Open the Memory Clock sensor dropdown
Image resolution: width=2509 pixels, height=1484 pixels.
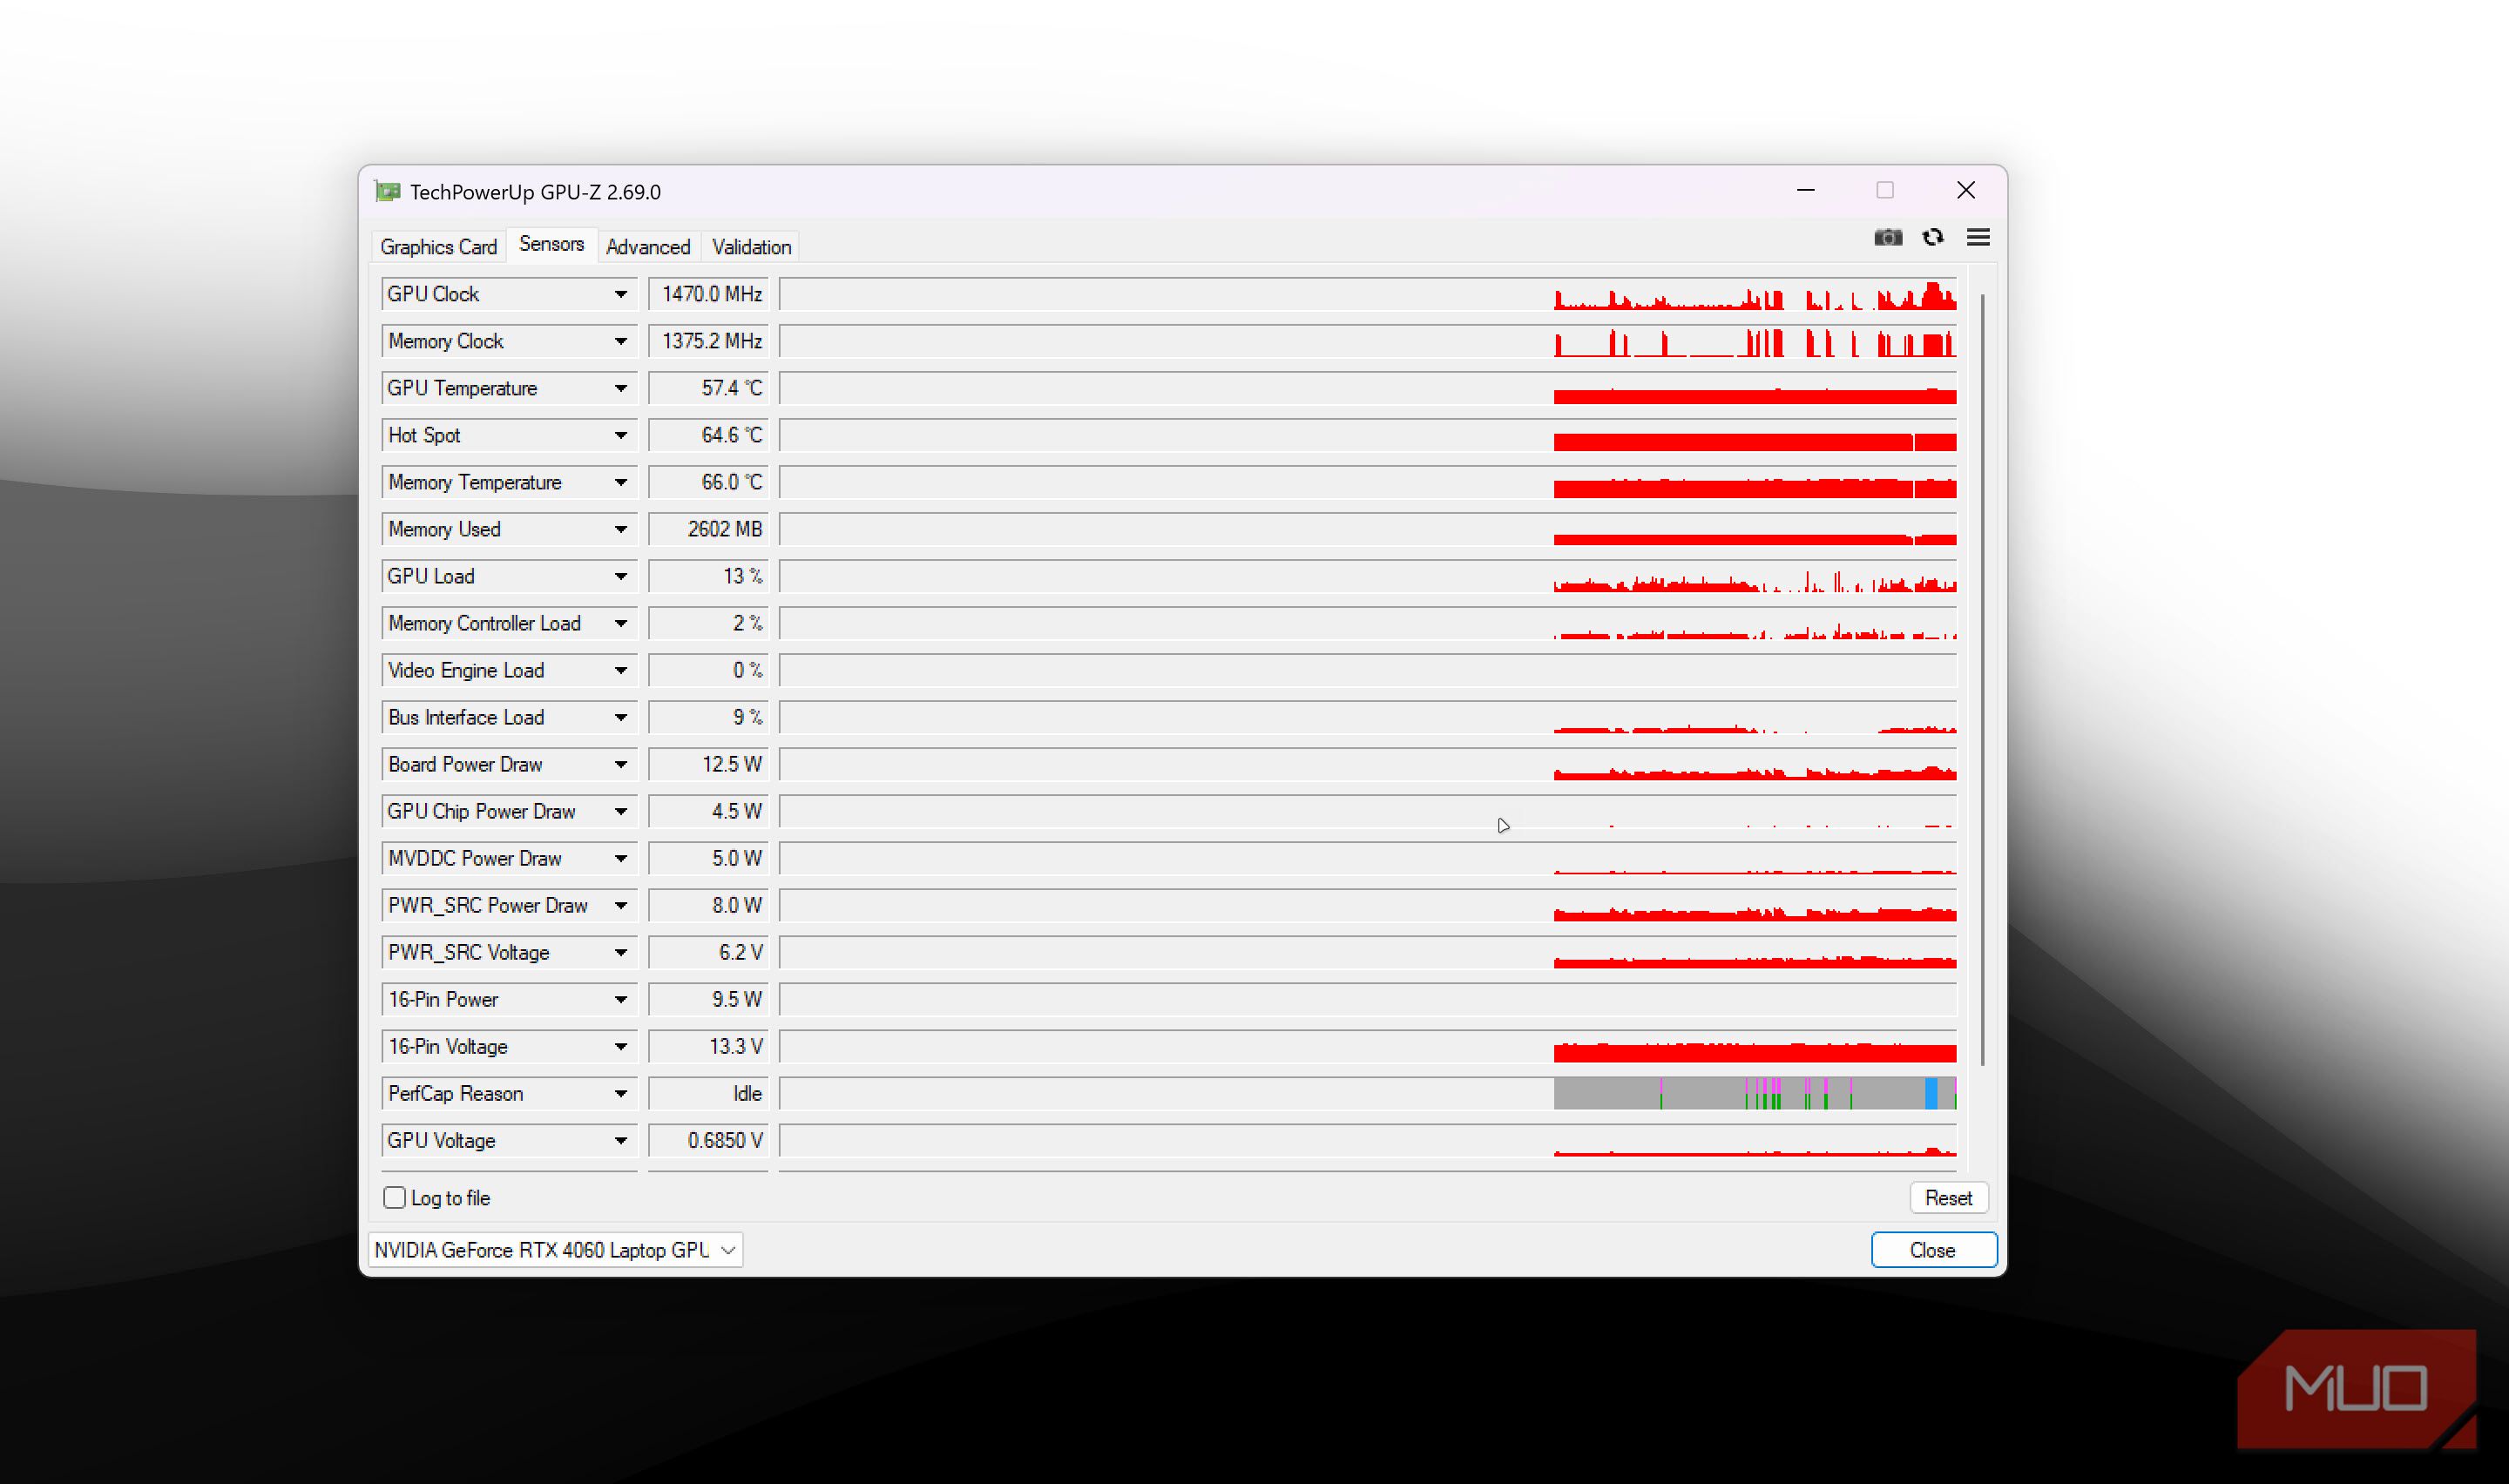coord(620,341)
